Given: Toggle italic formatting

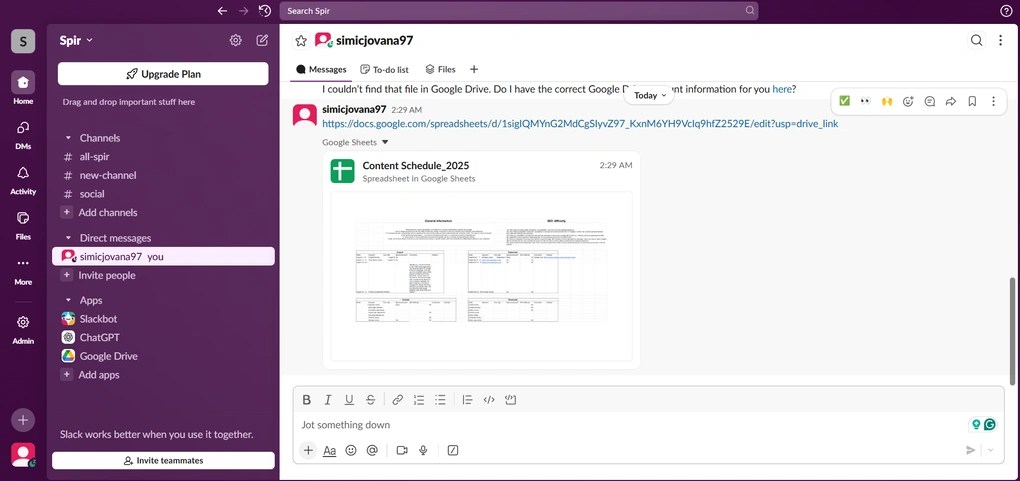Looking at the screenshot, I should pyautogui.click(x=328, y=400).
